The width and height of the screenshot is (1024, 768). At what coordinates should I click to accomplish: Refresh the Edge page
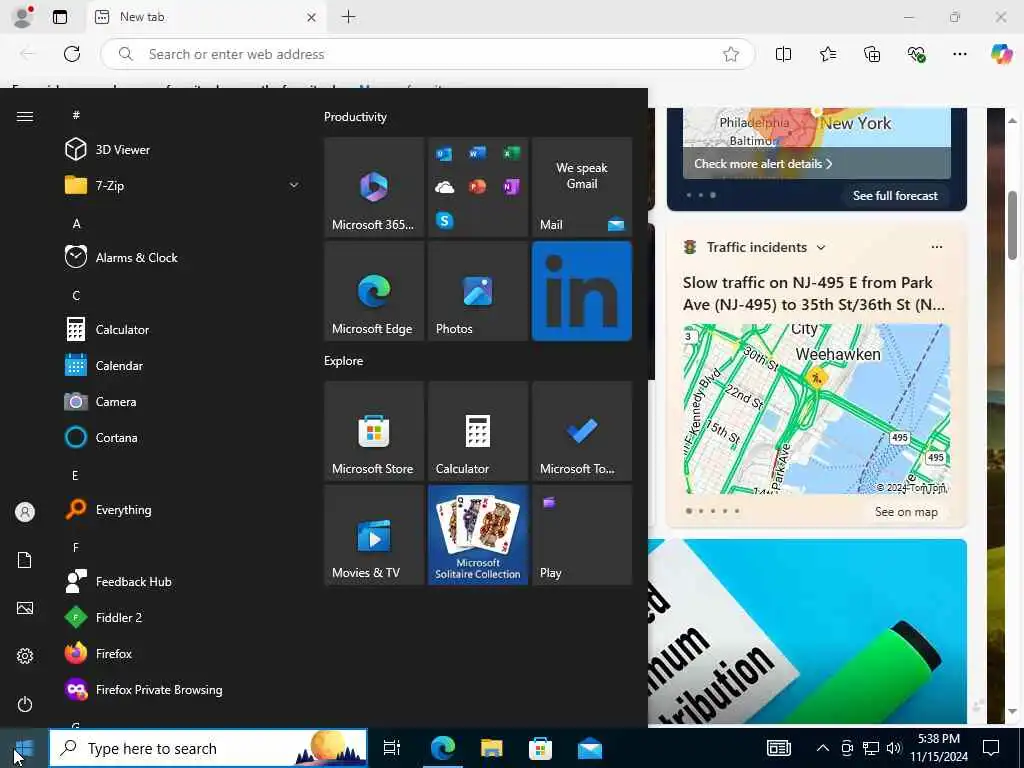point(72,54)
